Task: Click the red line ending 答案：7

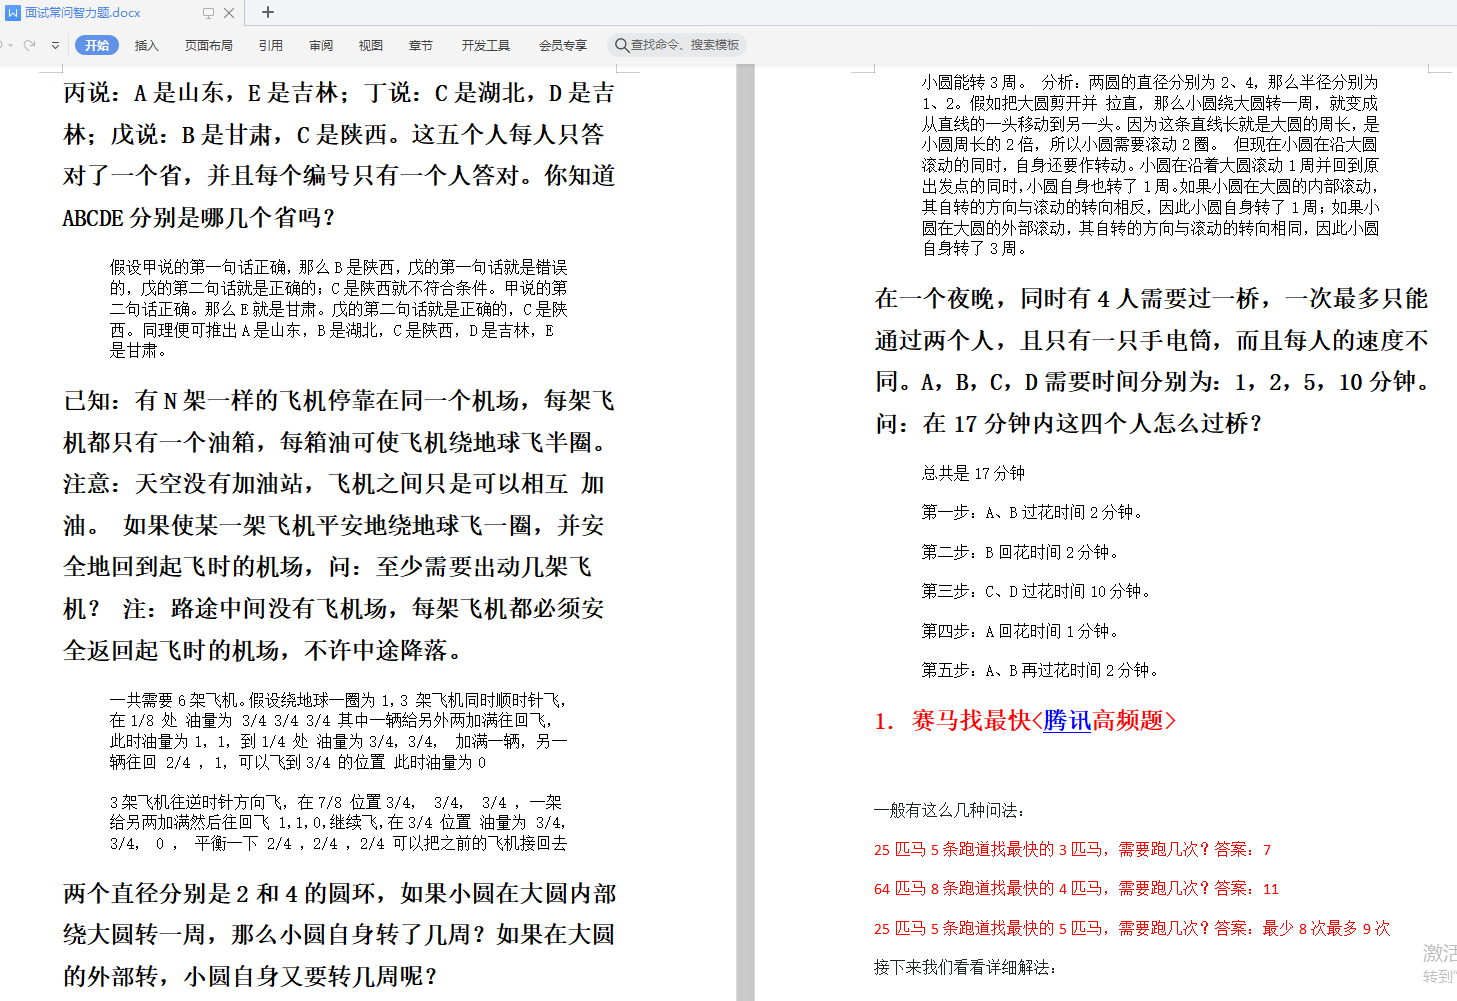Action: click(1072, 849)
